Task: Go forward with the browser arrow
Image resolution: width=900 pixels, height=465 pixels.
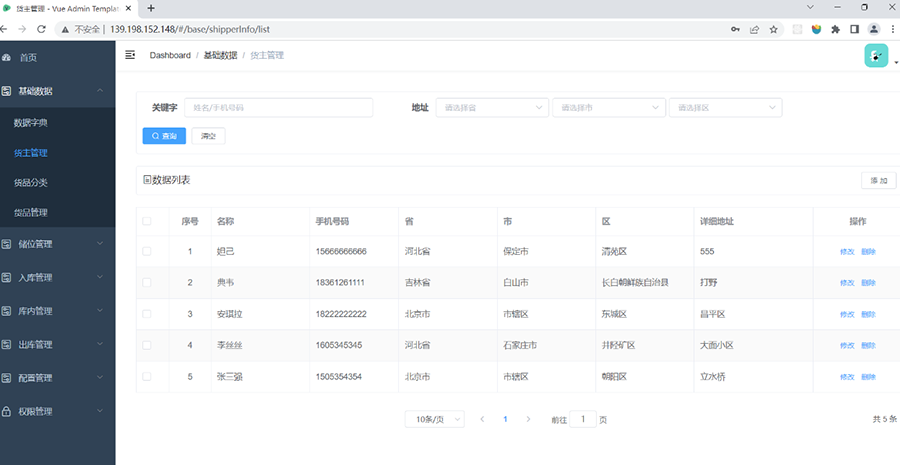Action: point(22,29)
